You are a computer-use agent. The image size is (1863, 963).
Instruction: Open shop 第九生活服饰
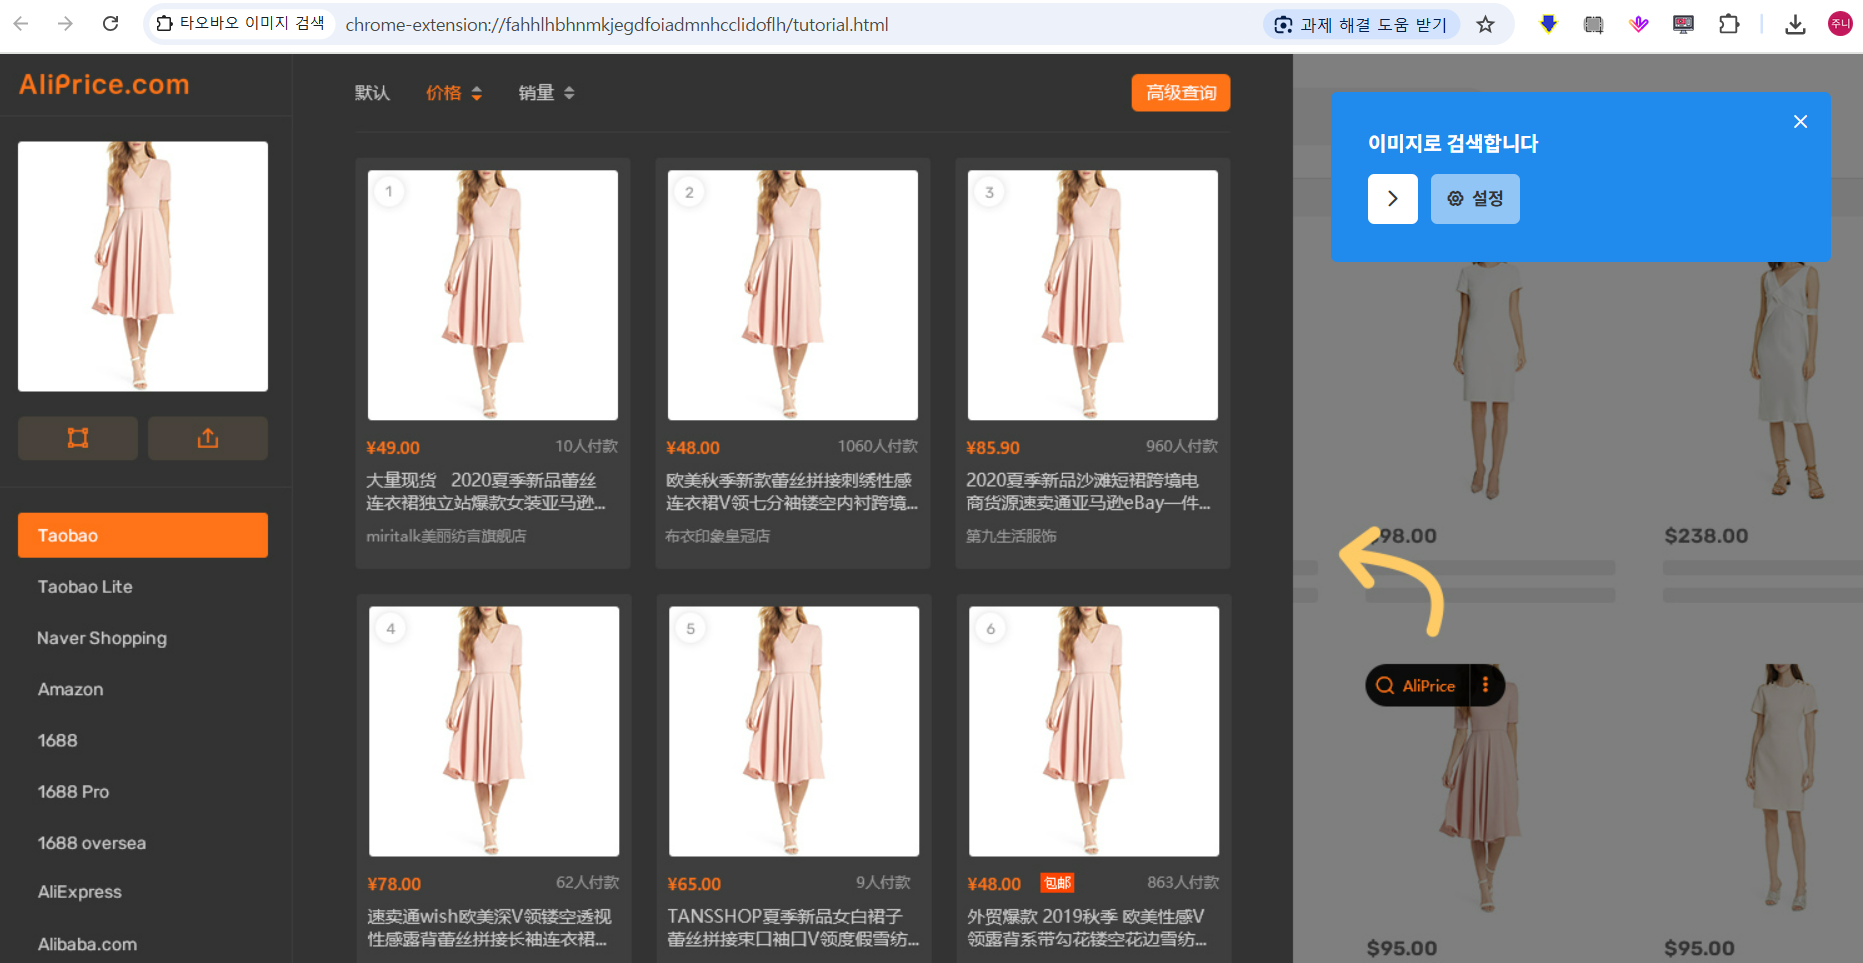click(x=1011, y=536)
